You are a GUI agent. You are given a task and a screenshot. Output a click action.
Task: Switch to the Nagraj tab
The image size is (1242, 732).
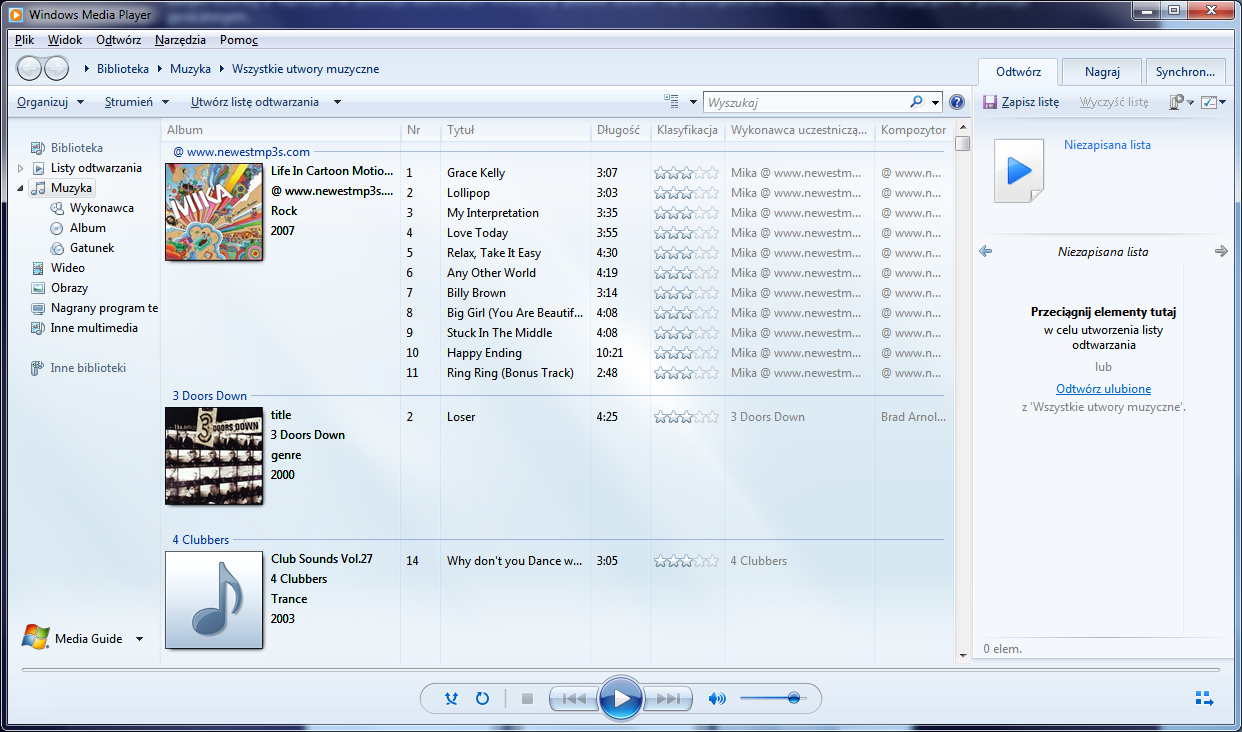click(x=1102, y=72)
